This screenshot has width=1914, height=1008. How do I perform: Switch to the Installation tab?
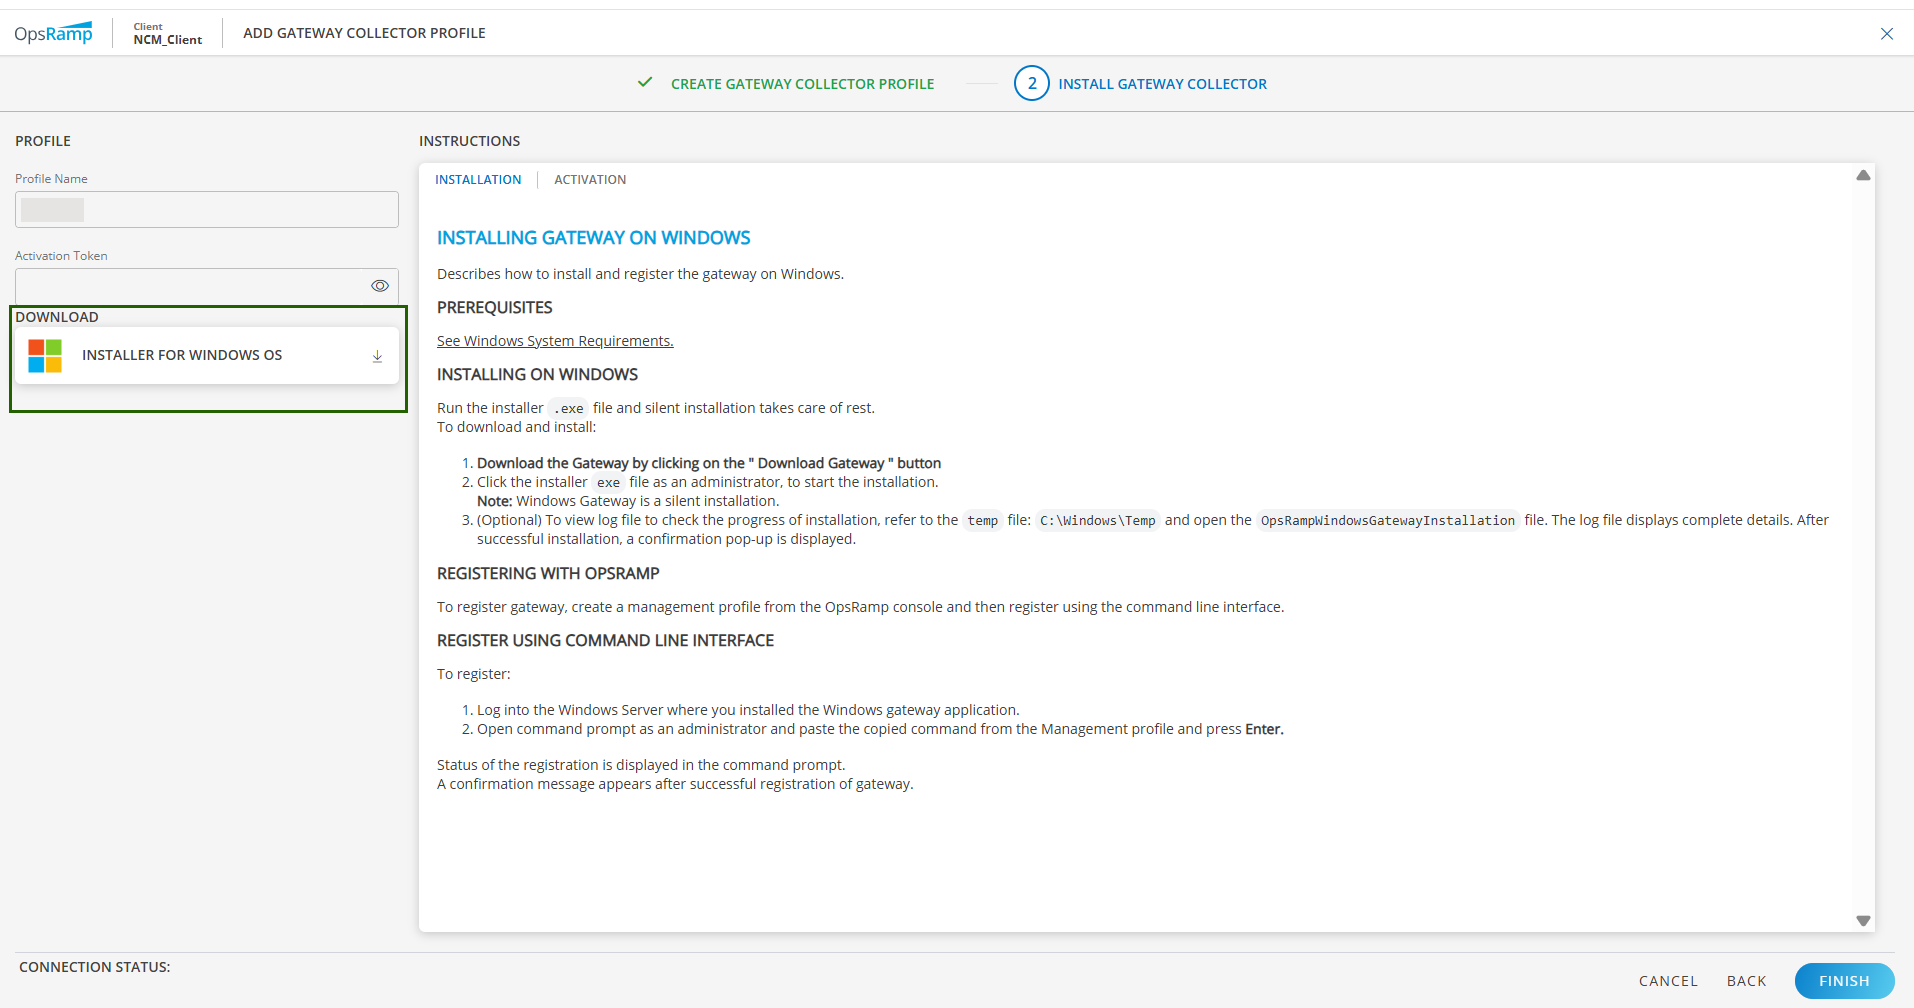478,180
